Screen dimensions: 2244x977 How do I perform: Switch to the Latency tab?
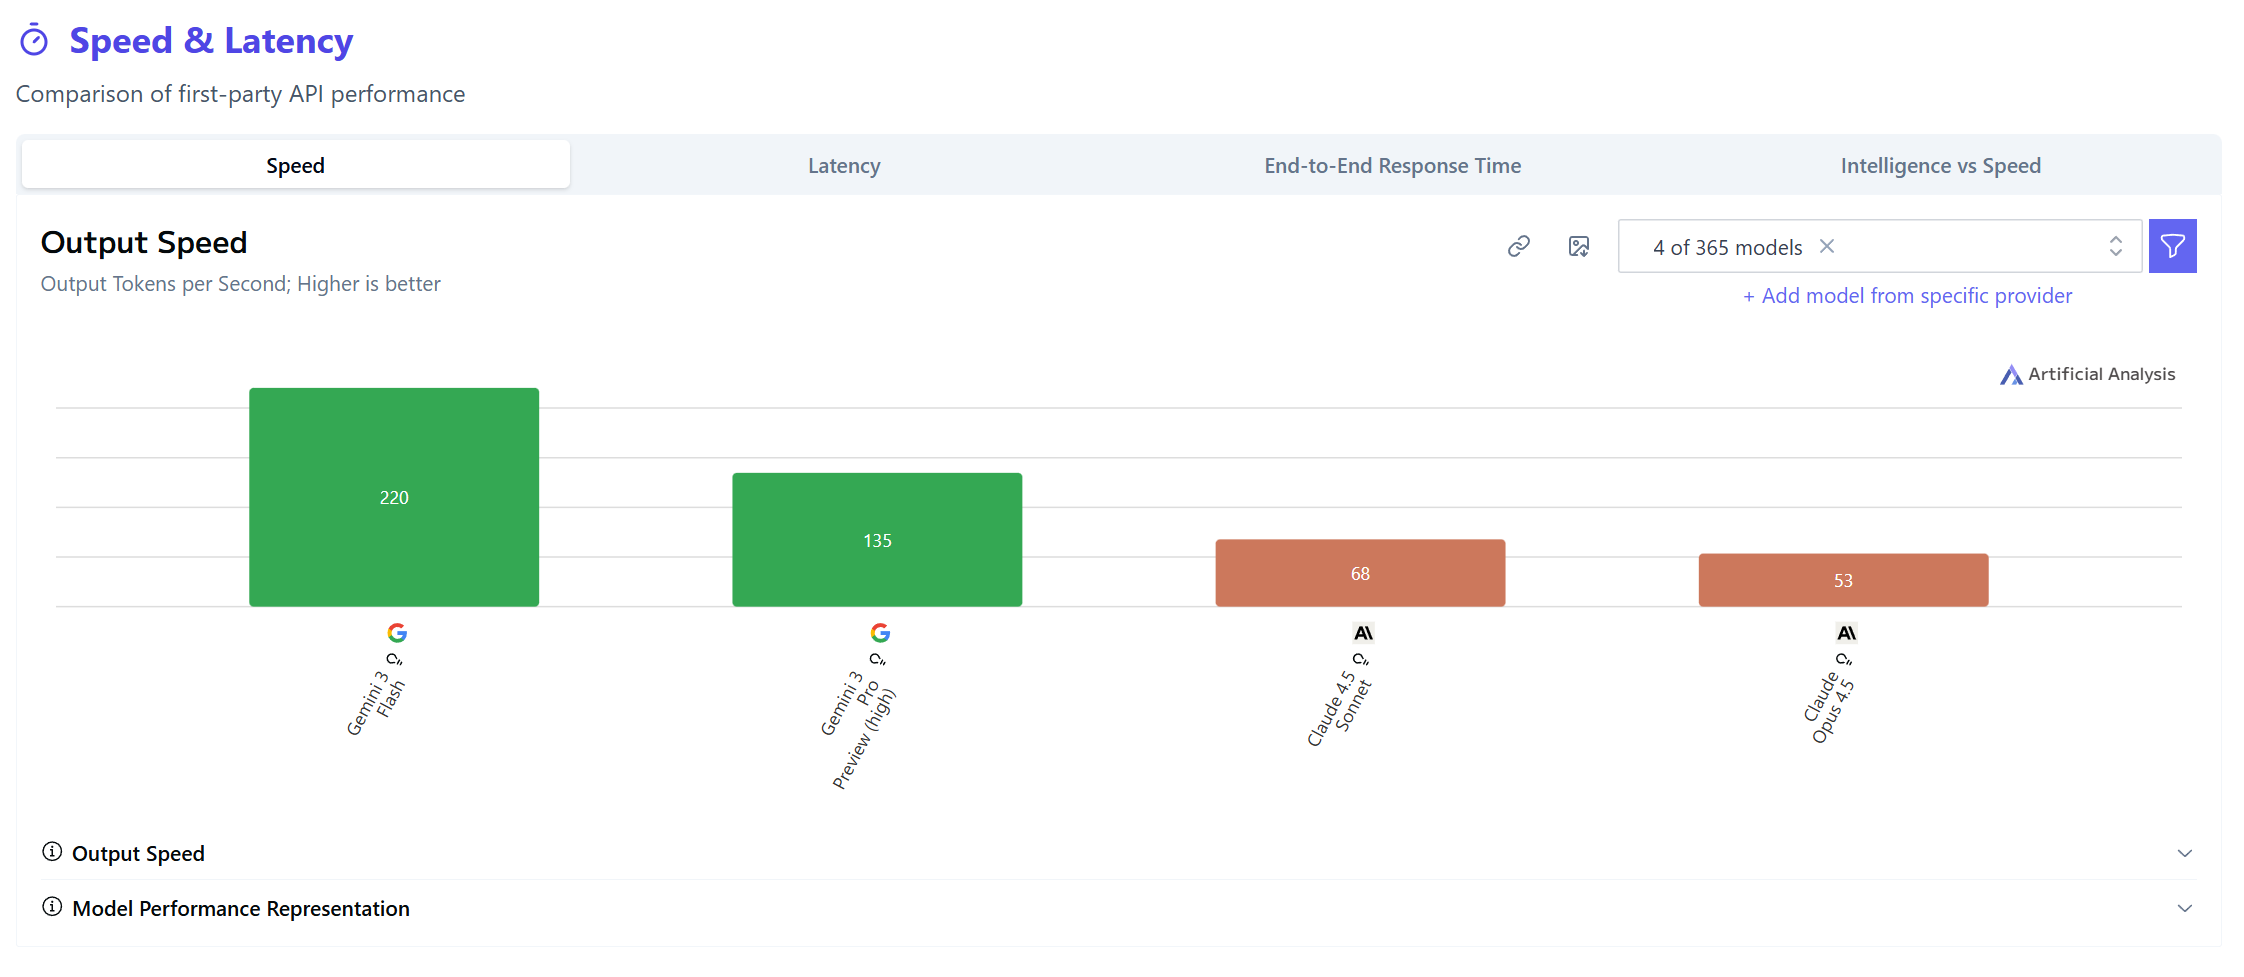844,165
